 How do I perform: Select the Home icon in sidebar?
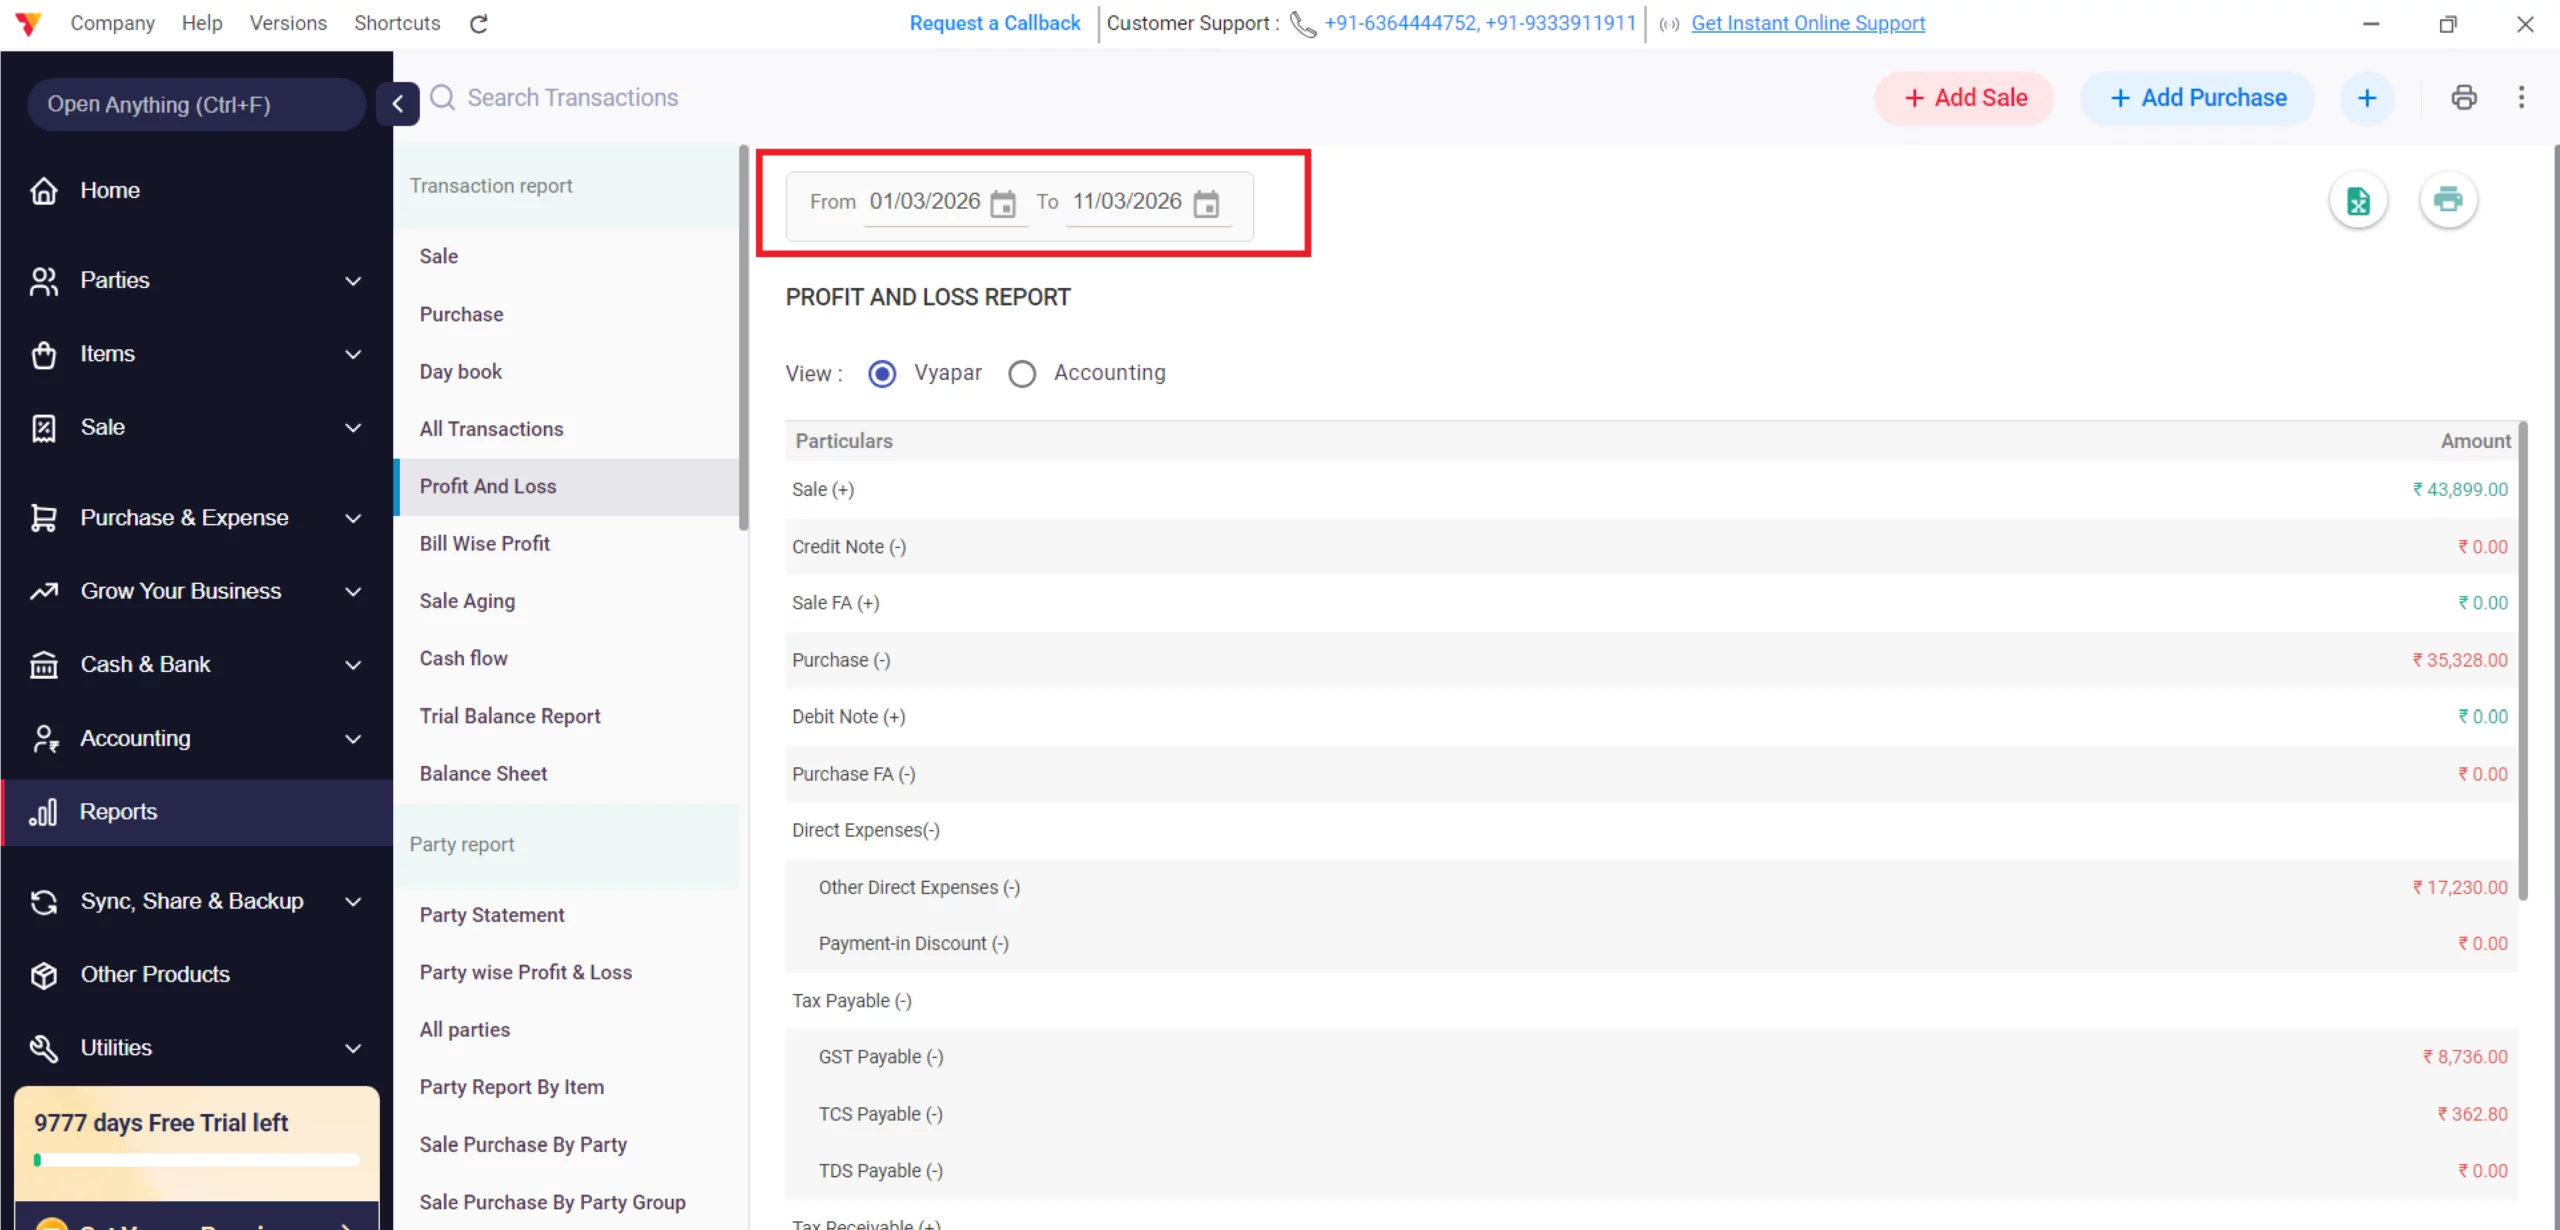44,190
